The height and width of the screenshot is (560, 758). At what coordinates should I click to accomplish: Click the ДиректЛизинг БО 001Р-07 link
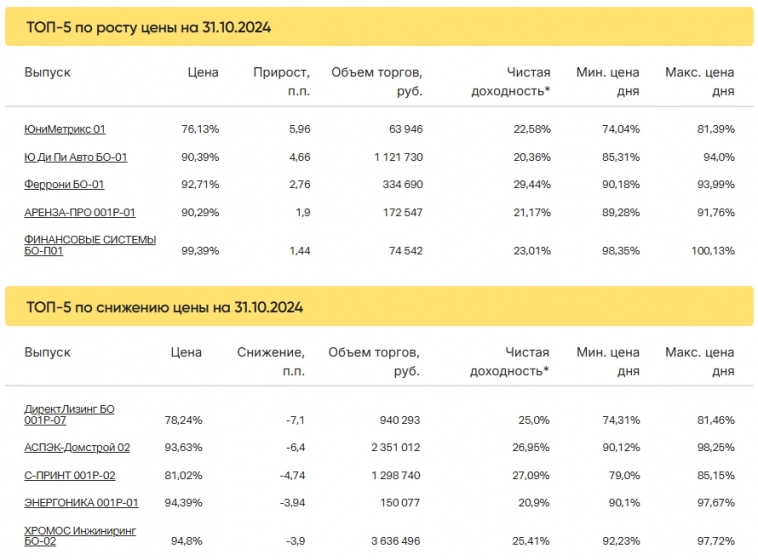69,415
